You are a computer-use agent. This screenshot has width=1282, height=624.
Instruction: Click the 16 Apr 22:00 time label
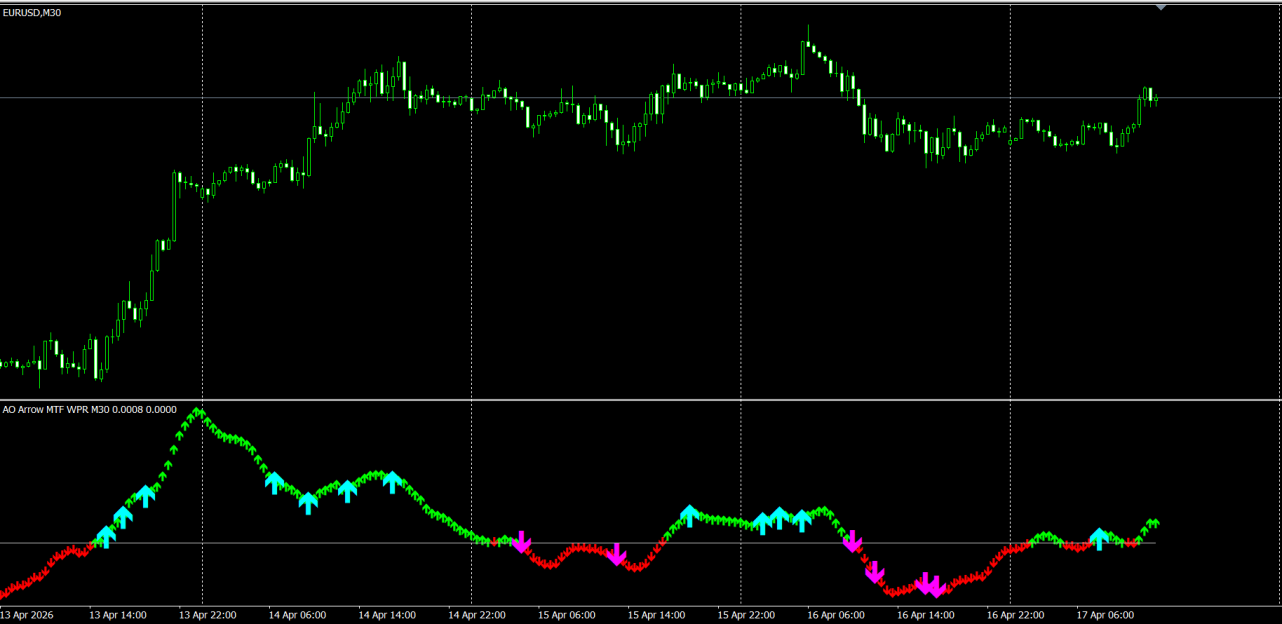[x=1016, y=615]
